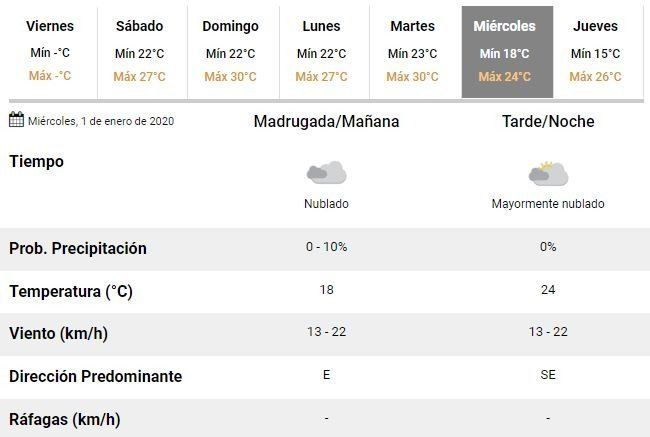Click the Viento (km/h) row label
The width and height of the screenshot is (650, 437).
click(x=59, y=334)
